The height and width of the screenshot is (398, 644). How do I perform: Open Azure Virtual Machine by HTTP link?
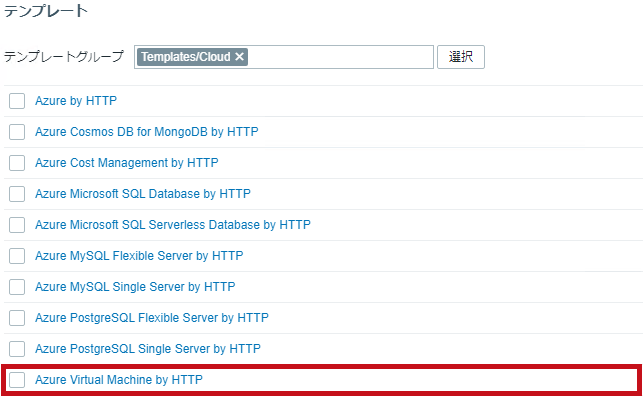click(119, 380)
